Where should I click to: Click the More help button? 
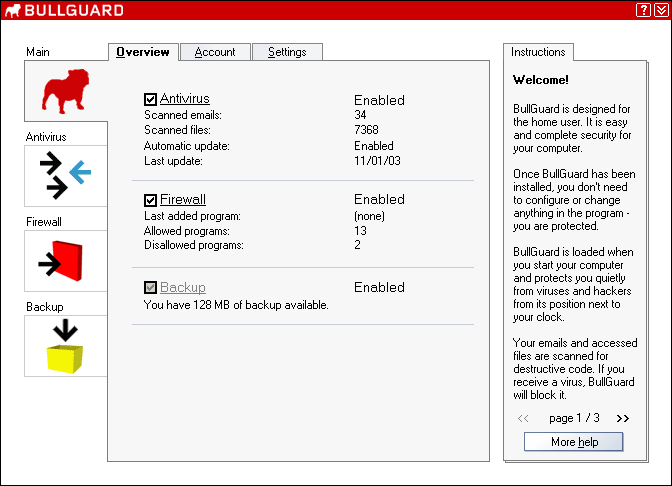pos(573,441)
